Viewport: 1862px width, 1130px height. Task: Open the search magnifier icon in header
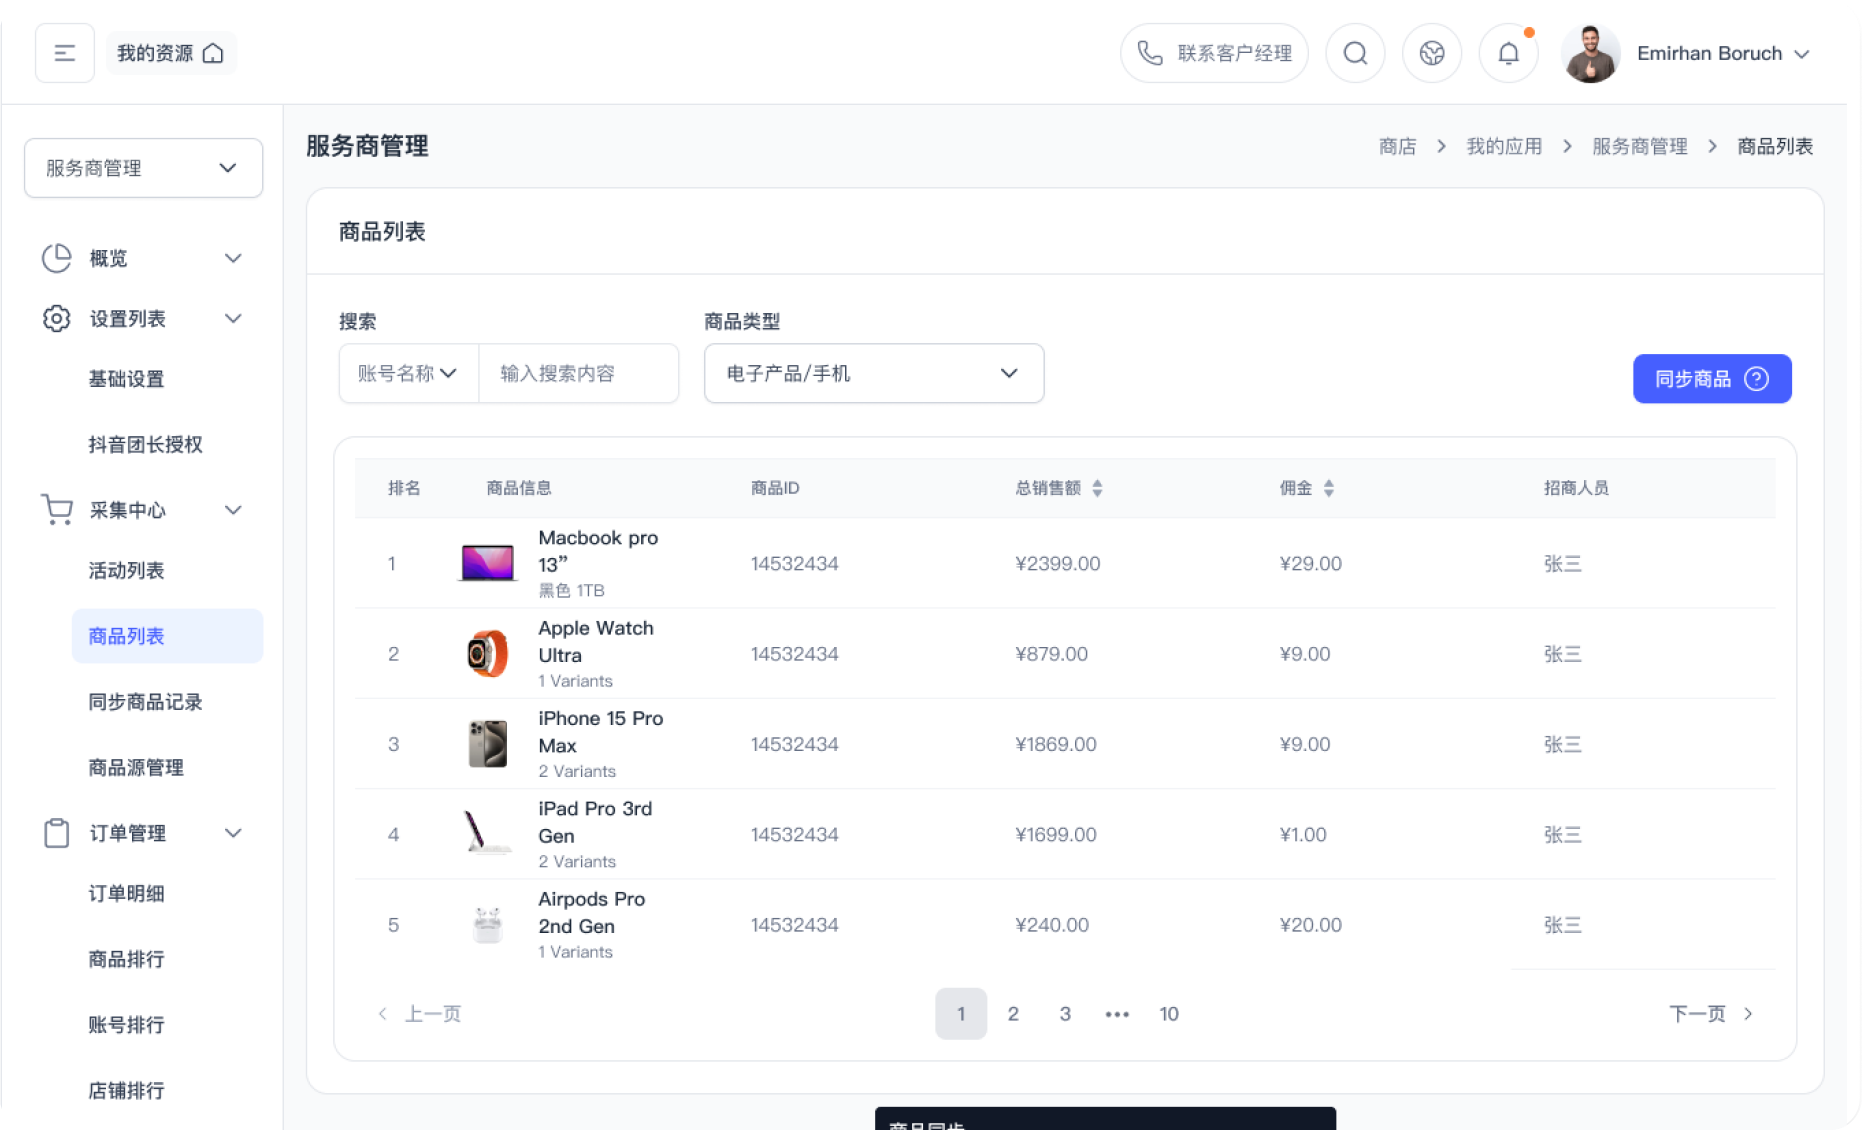coord(1355,53)
